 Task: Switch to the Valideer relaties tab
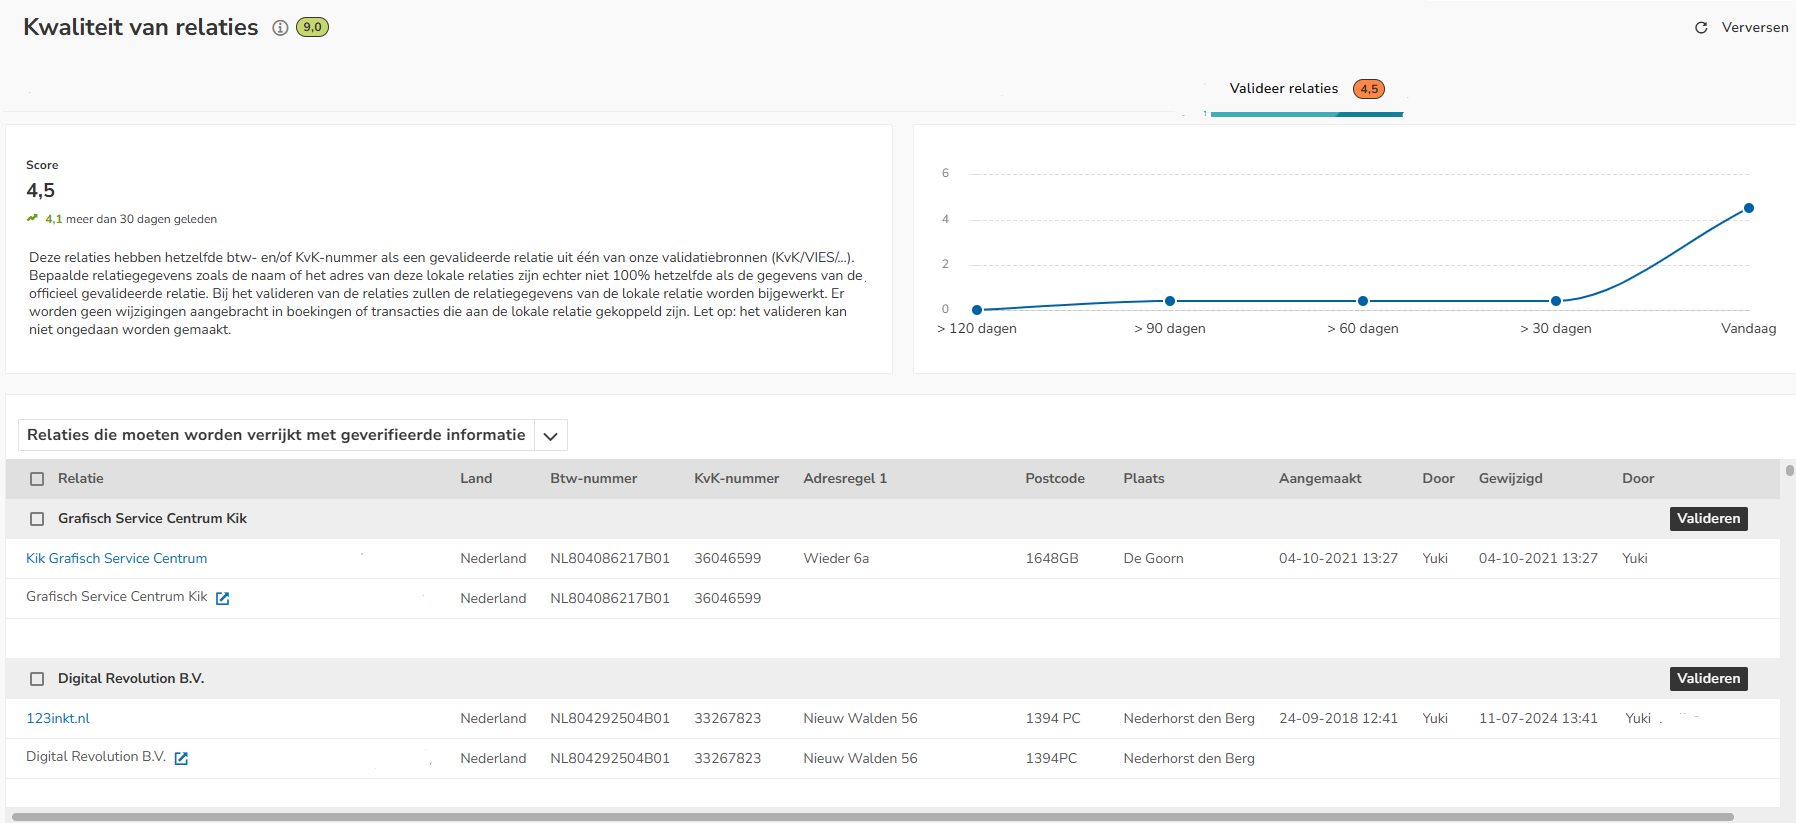[1283, 89]
